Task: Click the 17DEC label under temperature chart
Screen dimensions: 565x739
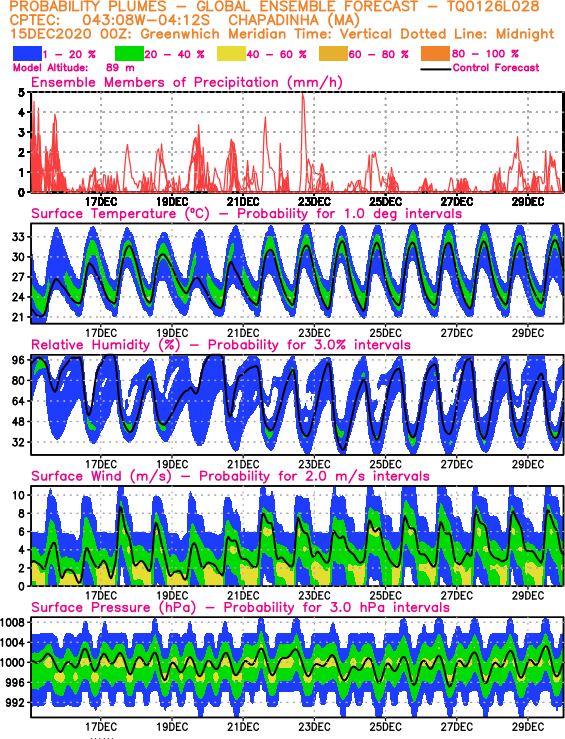Action: pos(101,333)
